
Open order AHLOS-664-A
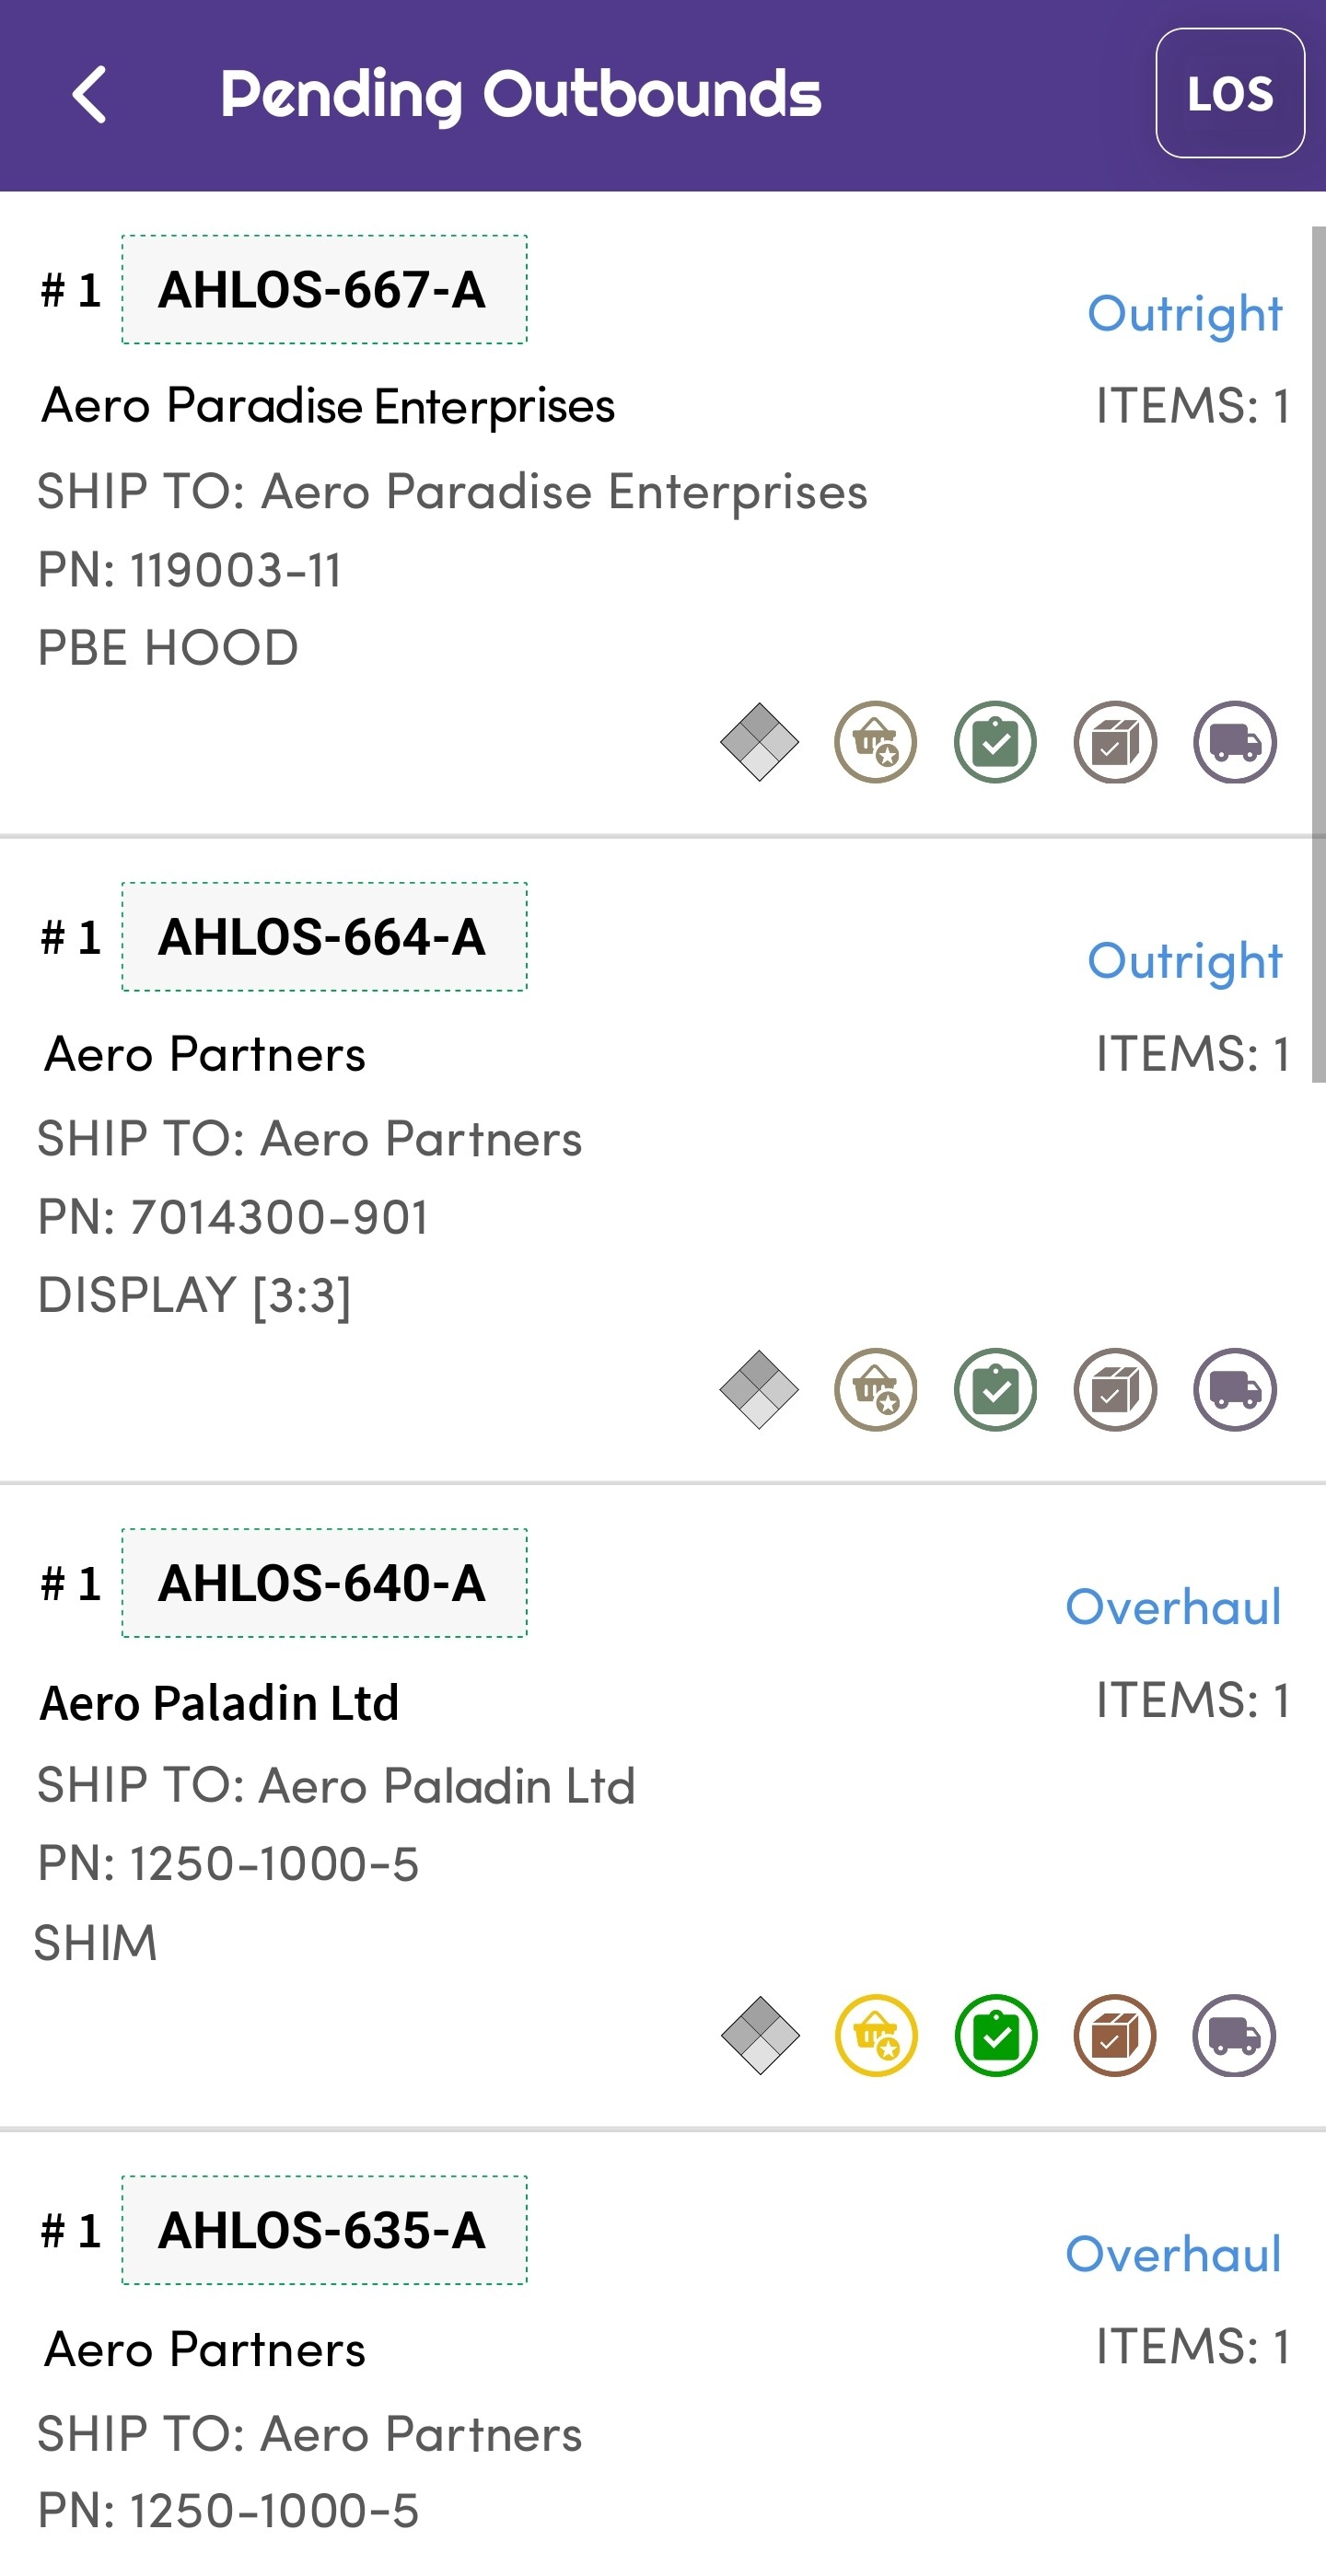point(324,937)
